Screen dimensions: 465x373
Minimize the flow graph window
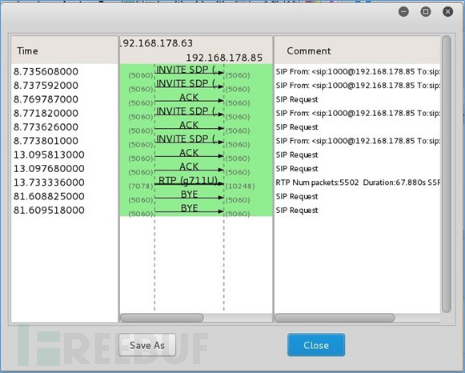[x=404, y=12]
